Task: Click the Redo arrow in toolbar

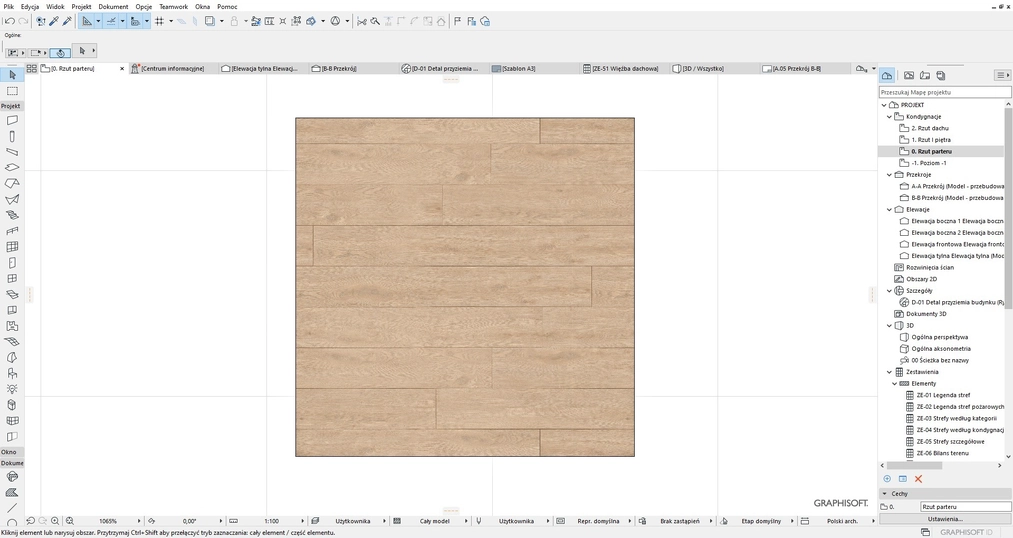Action: point(23,21)
